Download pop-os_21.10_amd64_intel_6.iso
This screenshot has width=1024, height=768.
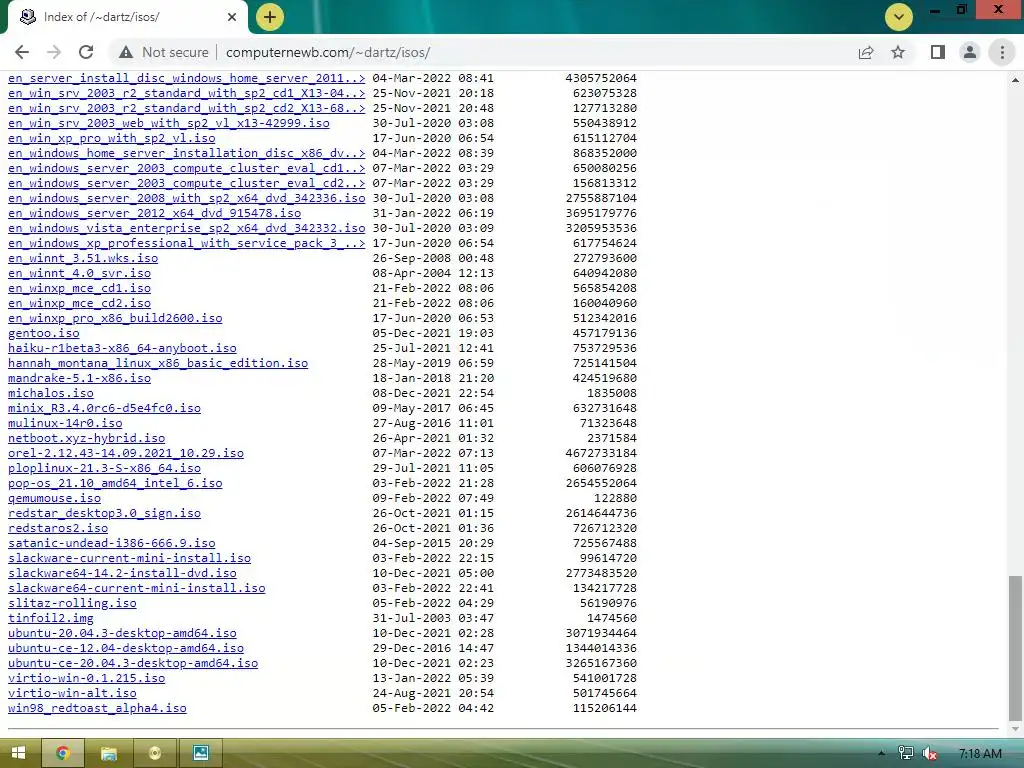[x=115, y=483]
